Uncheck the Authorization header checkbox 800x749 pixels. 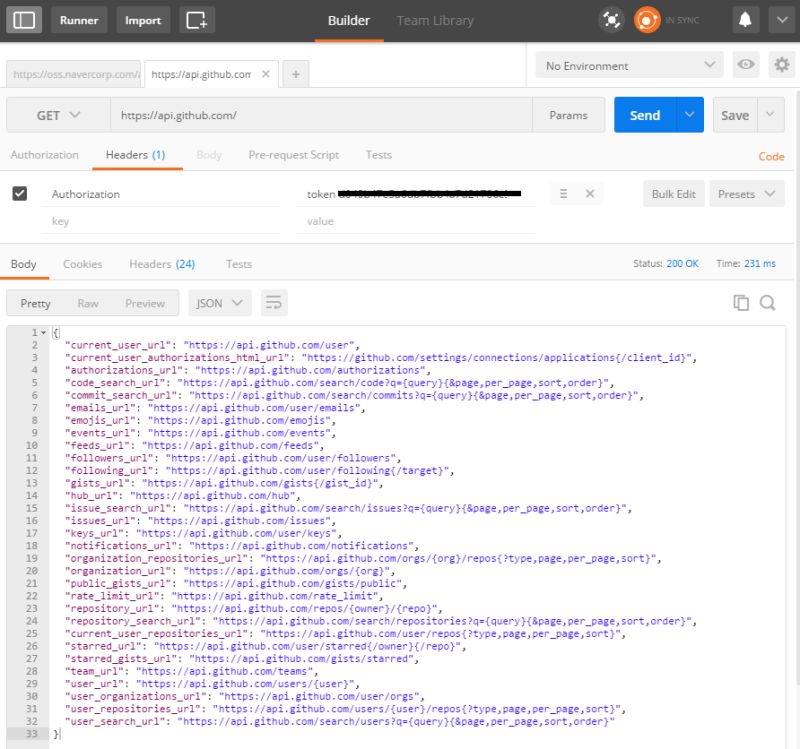pyautogui.click(x=22, y=193)
